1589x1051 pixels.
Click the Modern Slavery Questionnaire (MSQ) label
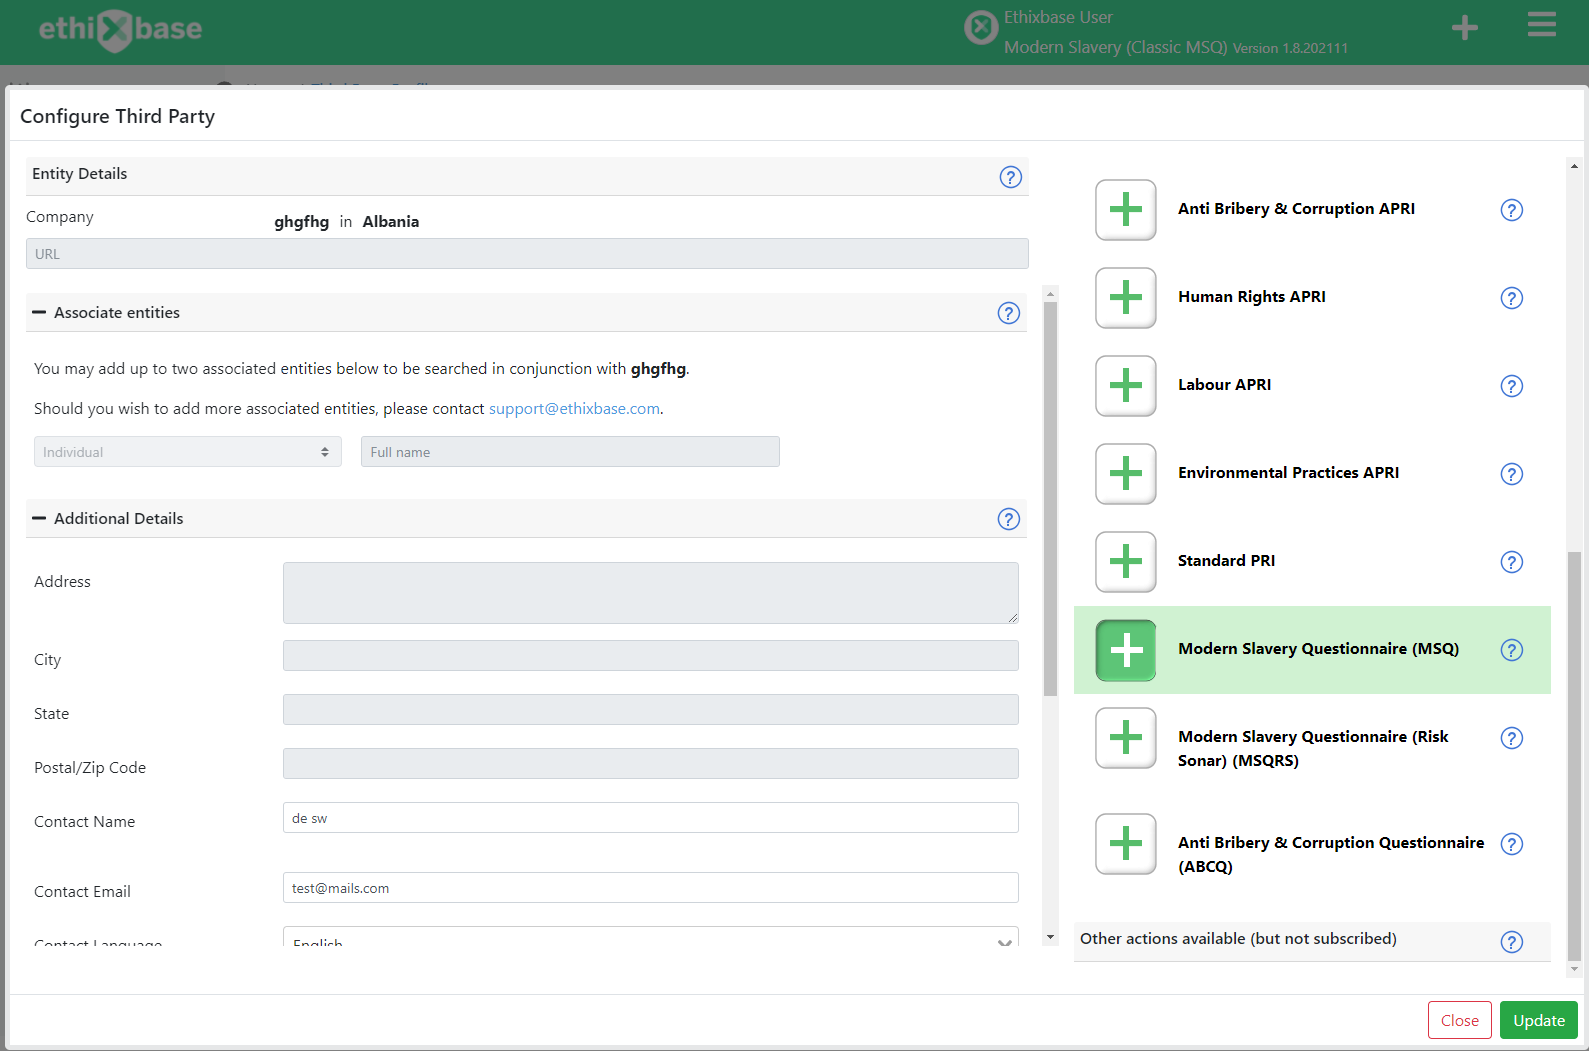click(x=1318, y=649)
